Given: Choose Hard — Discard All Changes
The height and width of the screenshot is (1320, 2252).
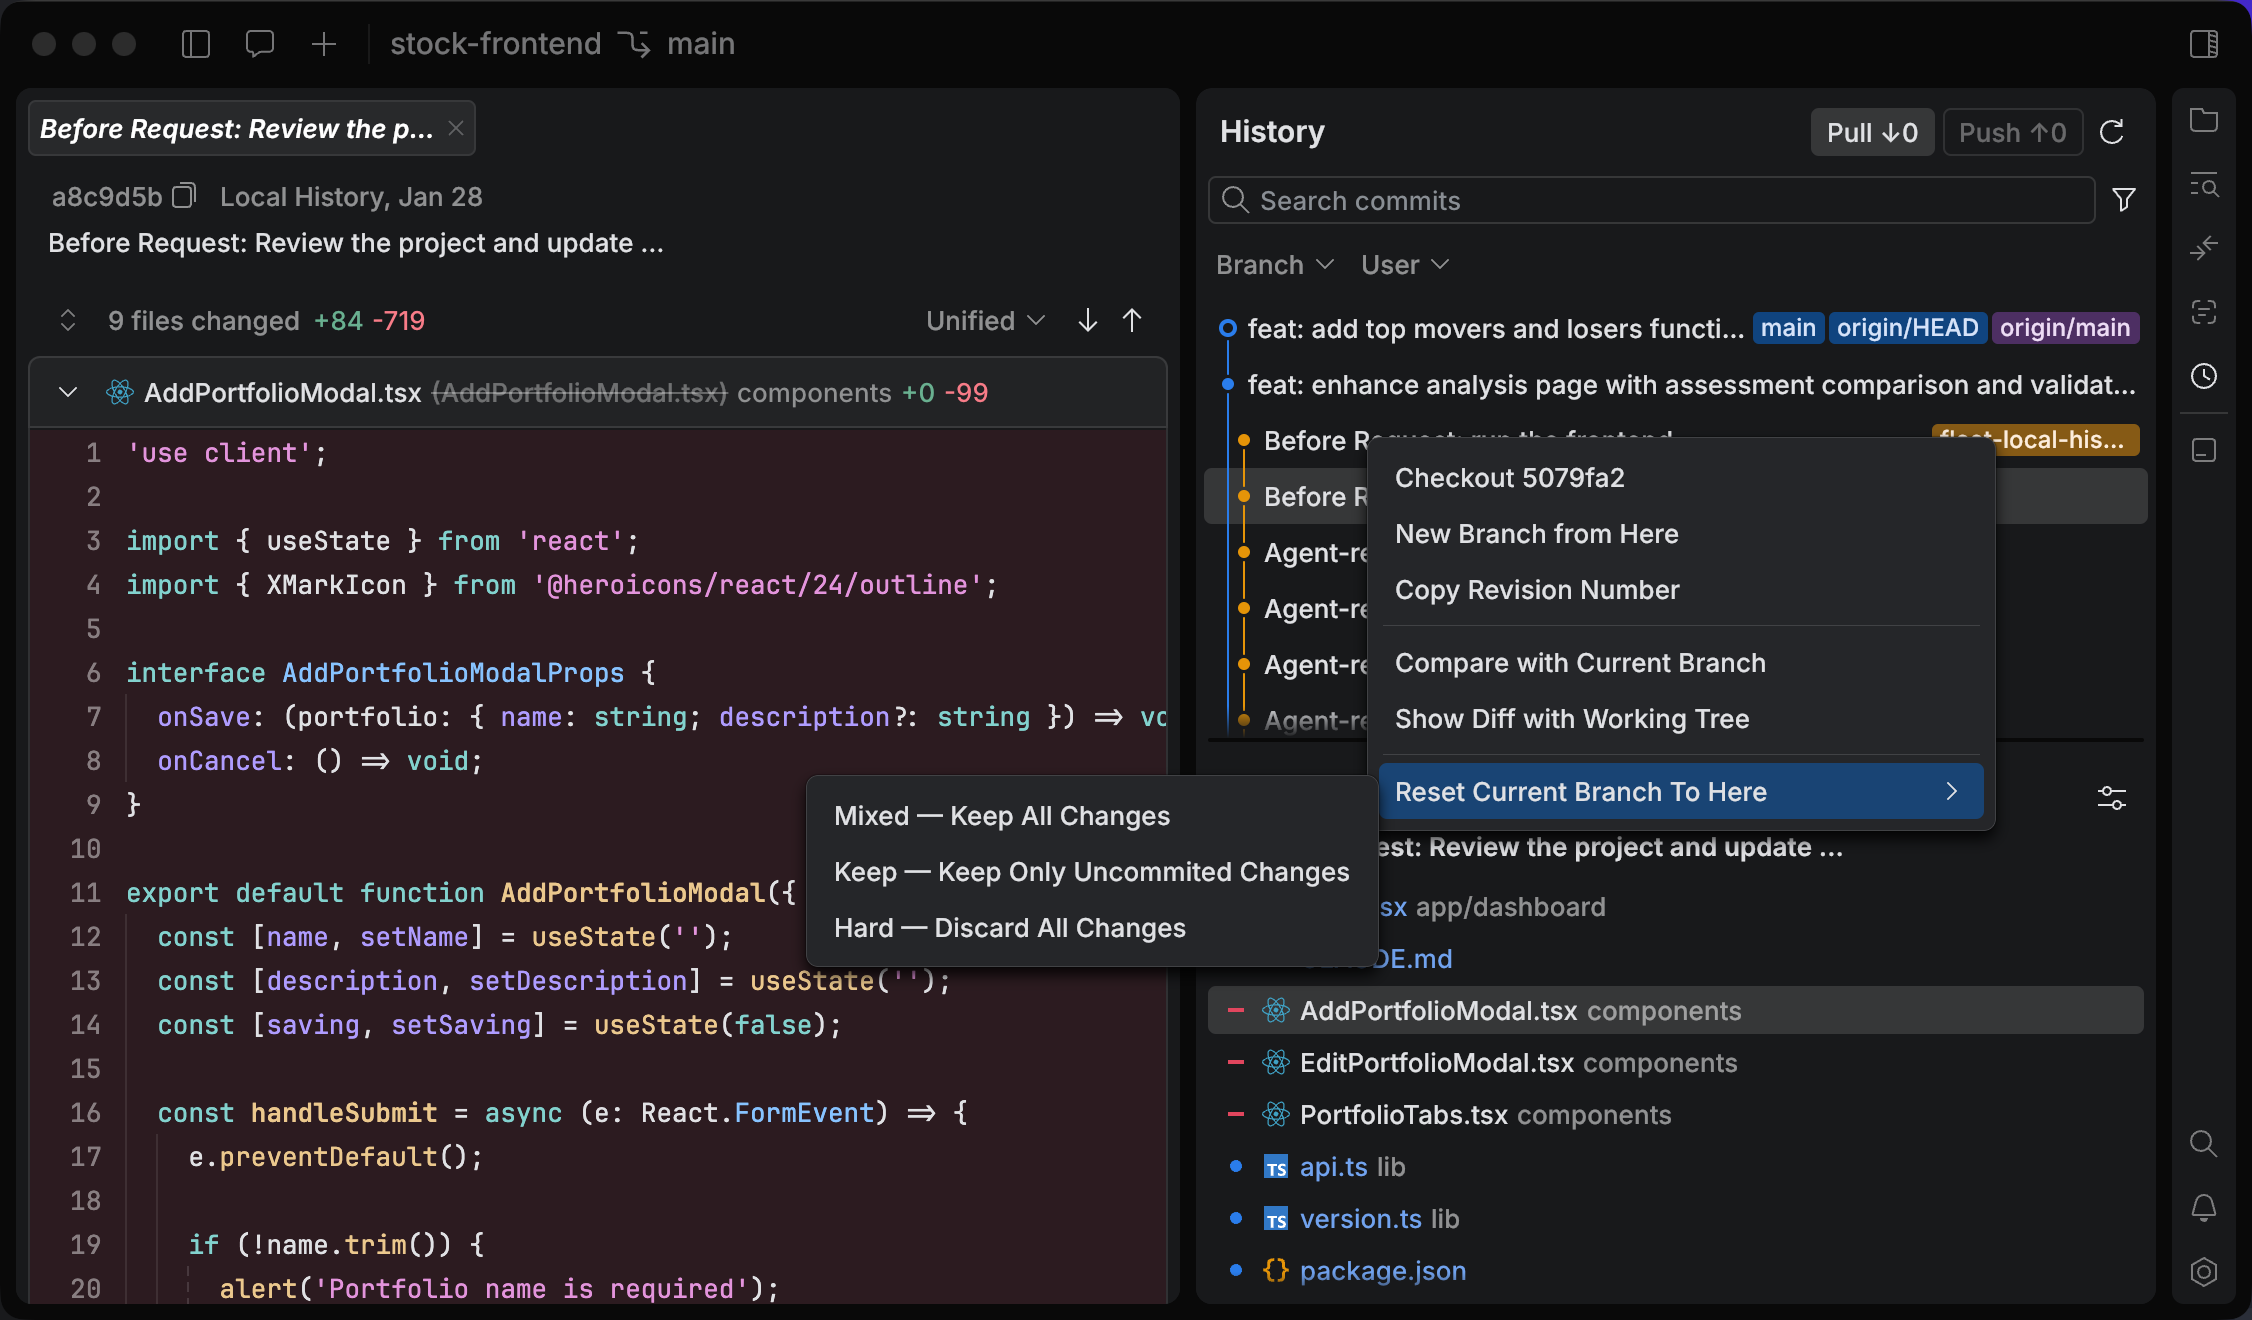Looking at the screenshot, I should [x=1009, y=928].
